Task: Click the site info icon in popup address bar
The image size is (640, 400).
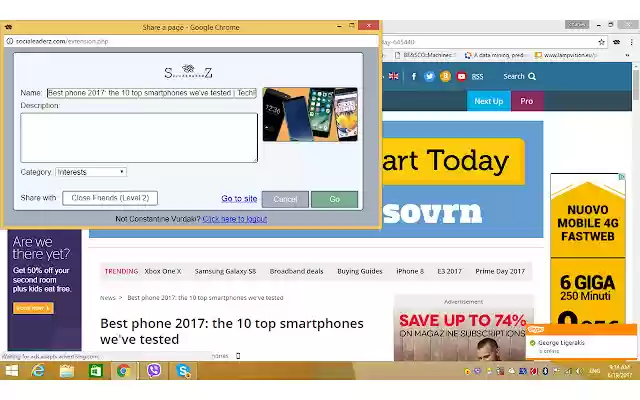Action: [9, 41]
